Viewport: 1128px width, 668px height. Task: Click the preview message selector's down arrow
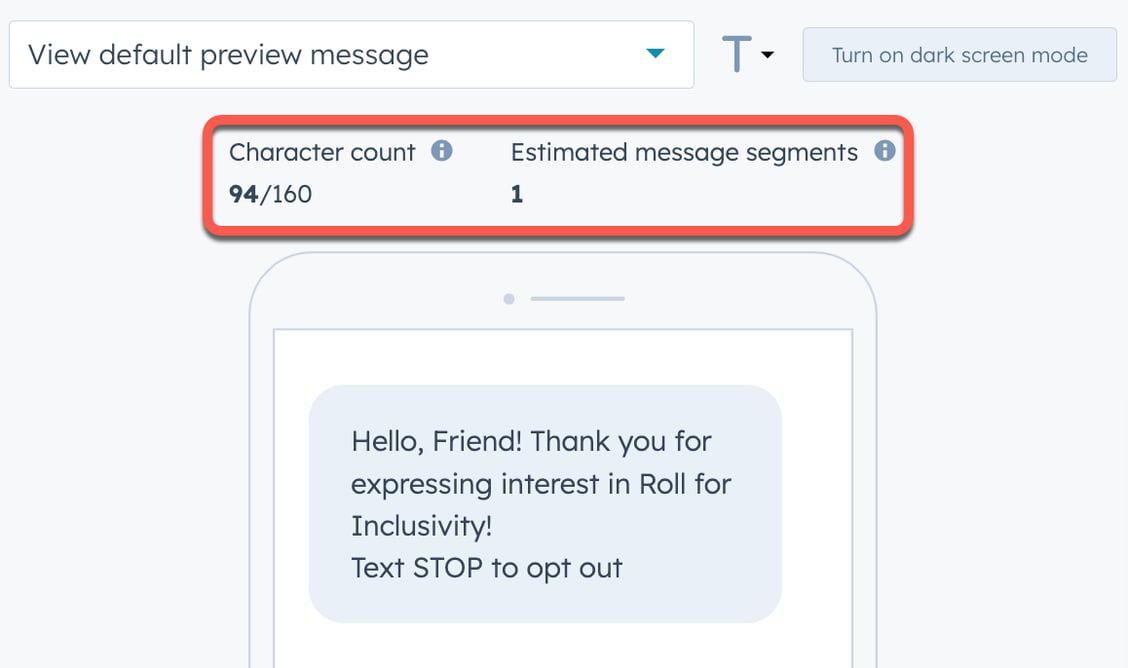click(655, 55)
